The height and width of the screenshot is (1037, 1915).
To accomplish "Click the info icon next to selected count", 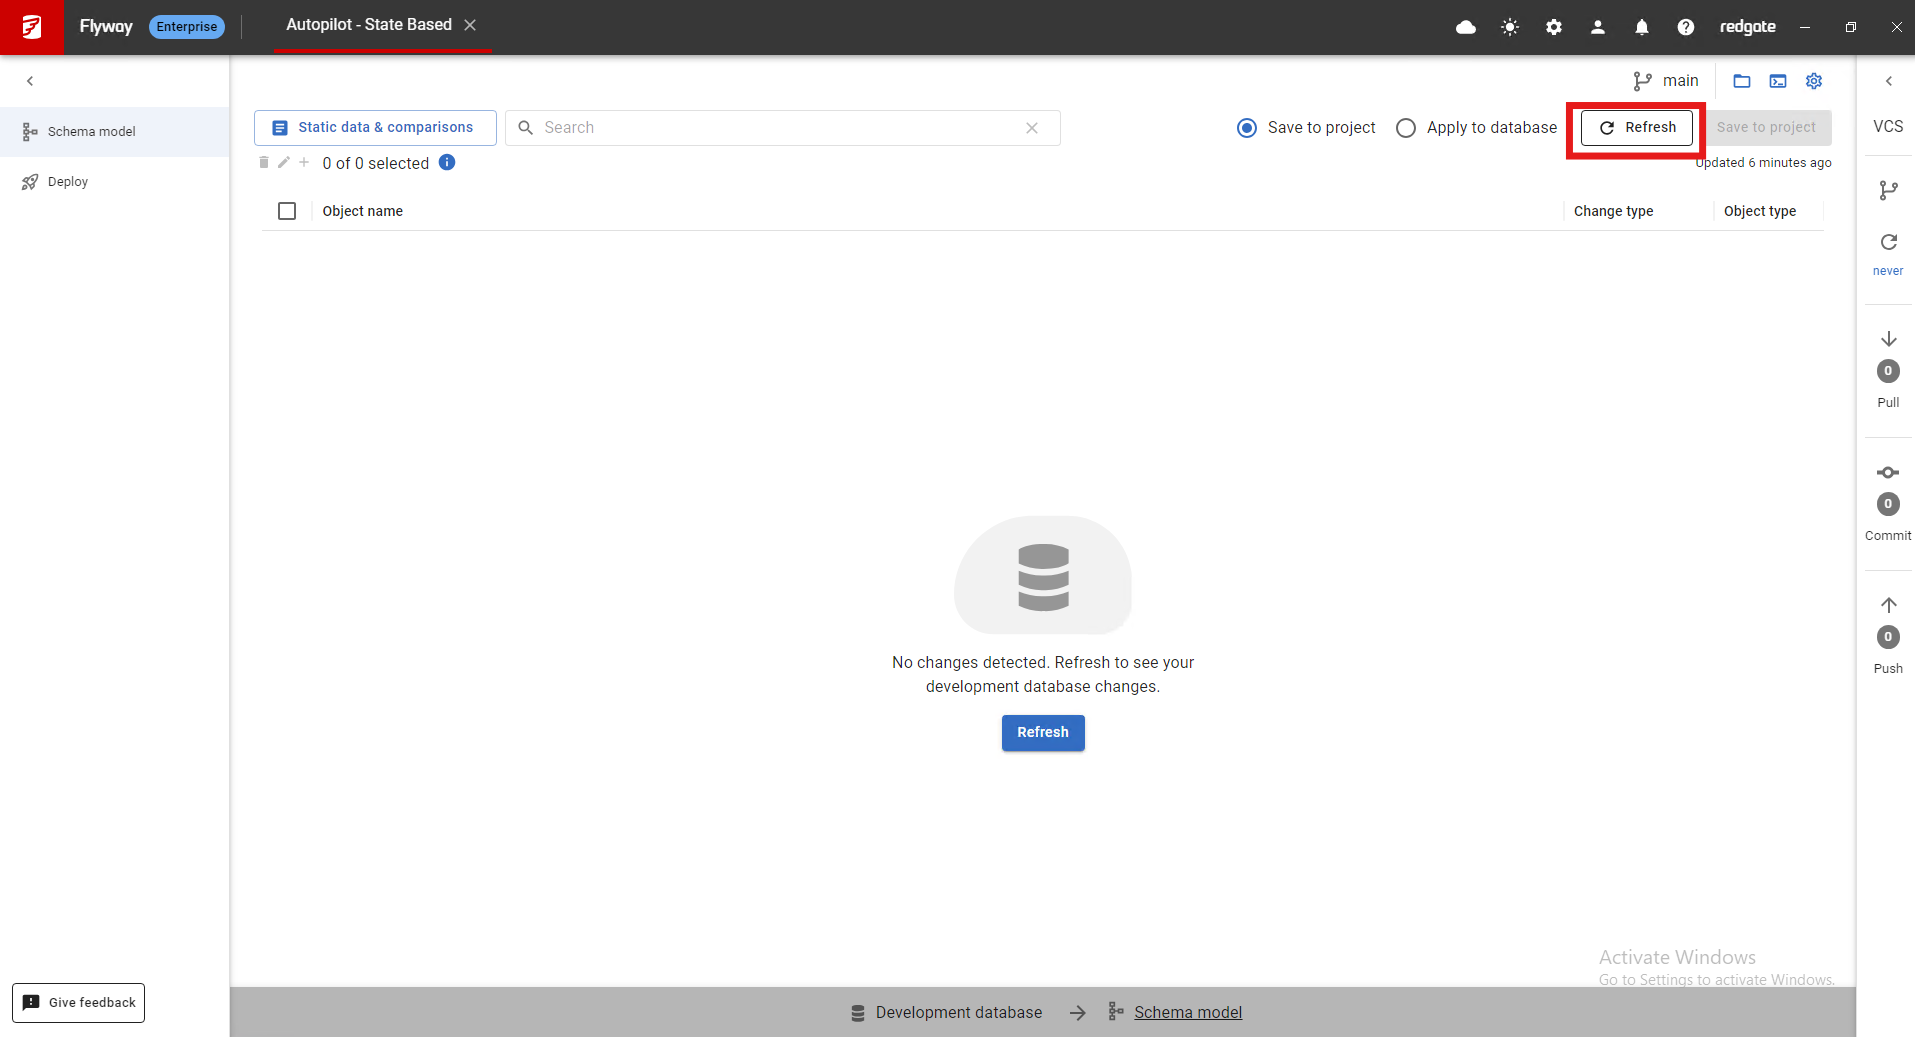I will [x=447, y=163].
